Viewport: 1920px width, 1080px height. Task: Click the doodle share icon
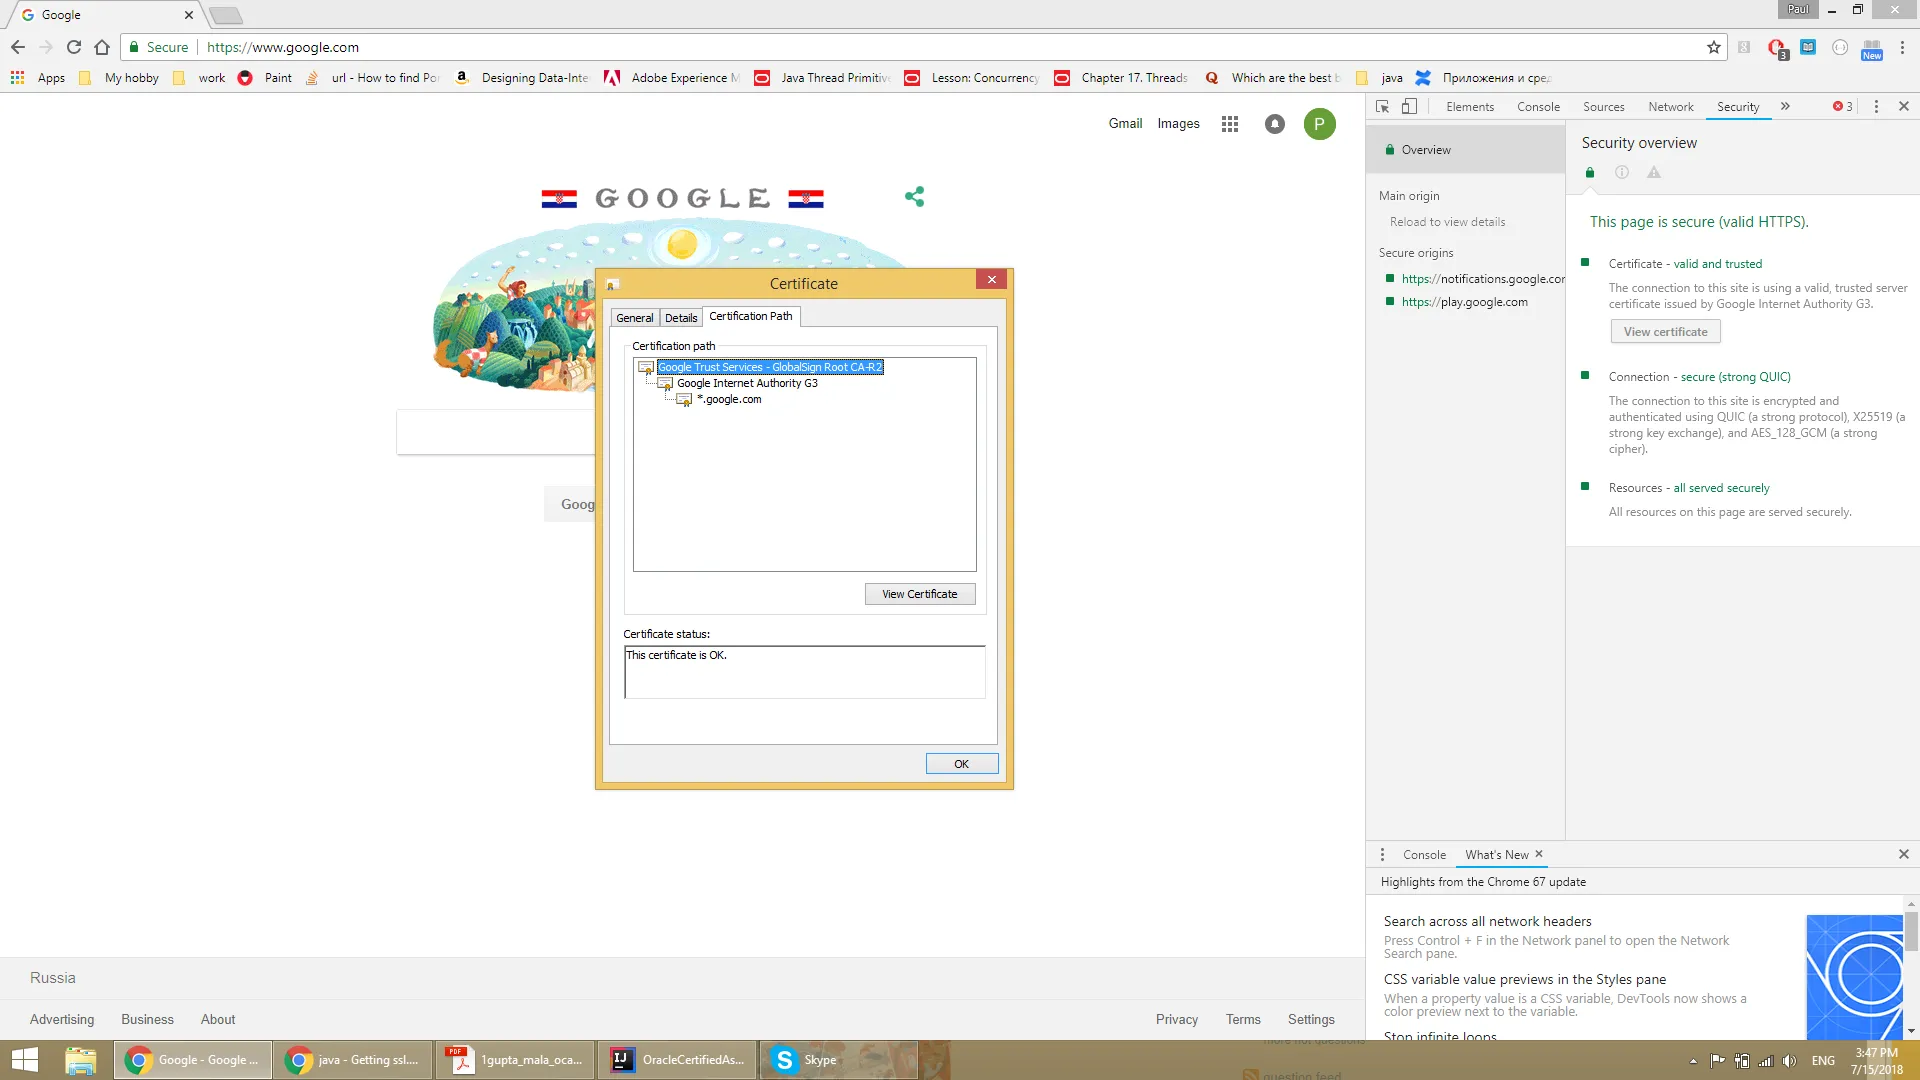(914, 197)
